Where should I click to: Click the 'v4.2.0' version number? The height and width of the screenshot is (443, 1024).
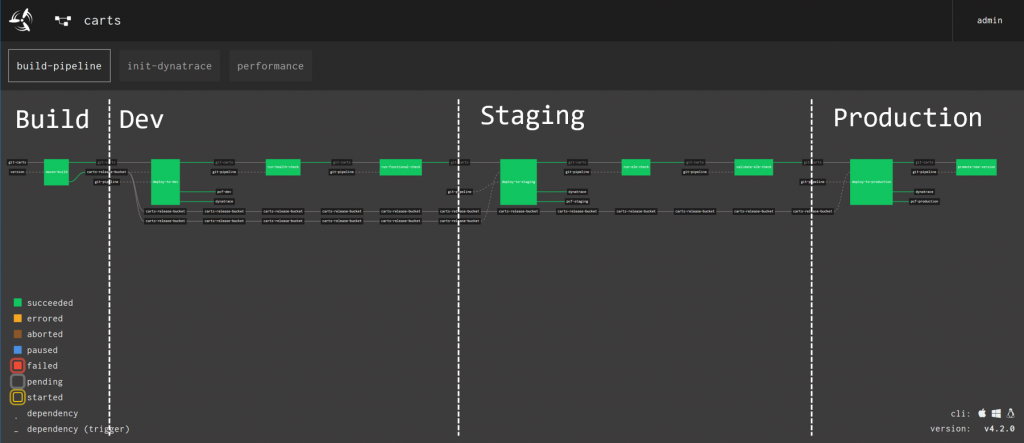(999, 429)
